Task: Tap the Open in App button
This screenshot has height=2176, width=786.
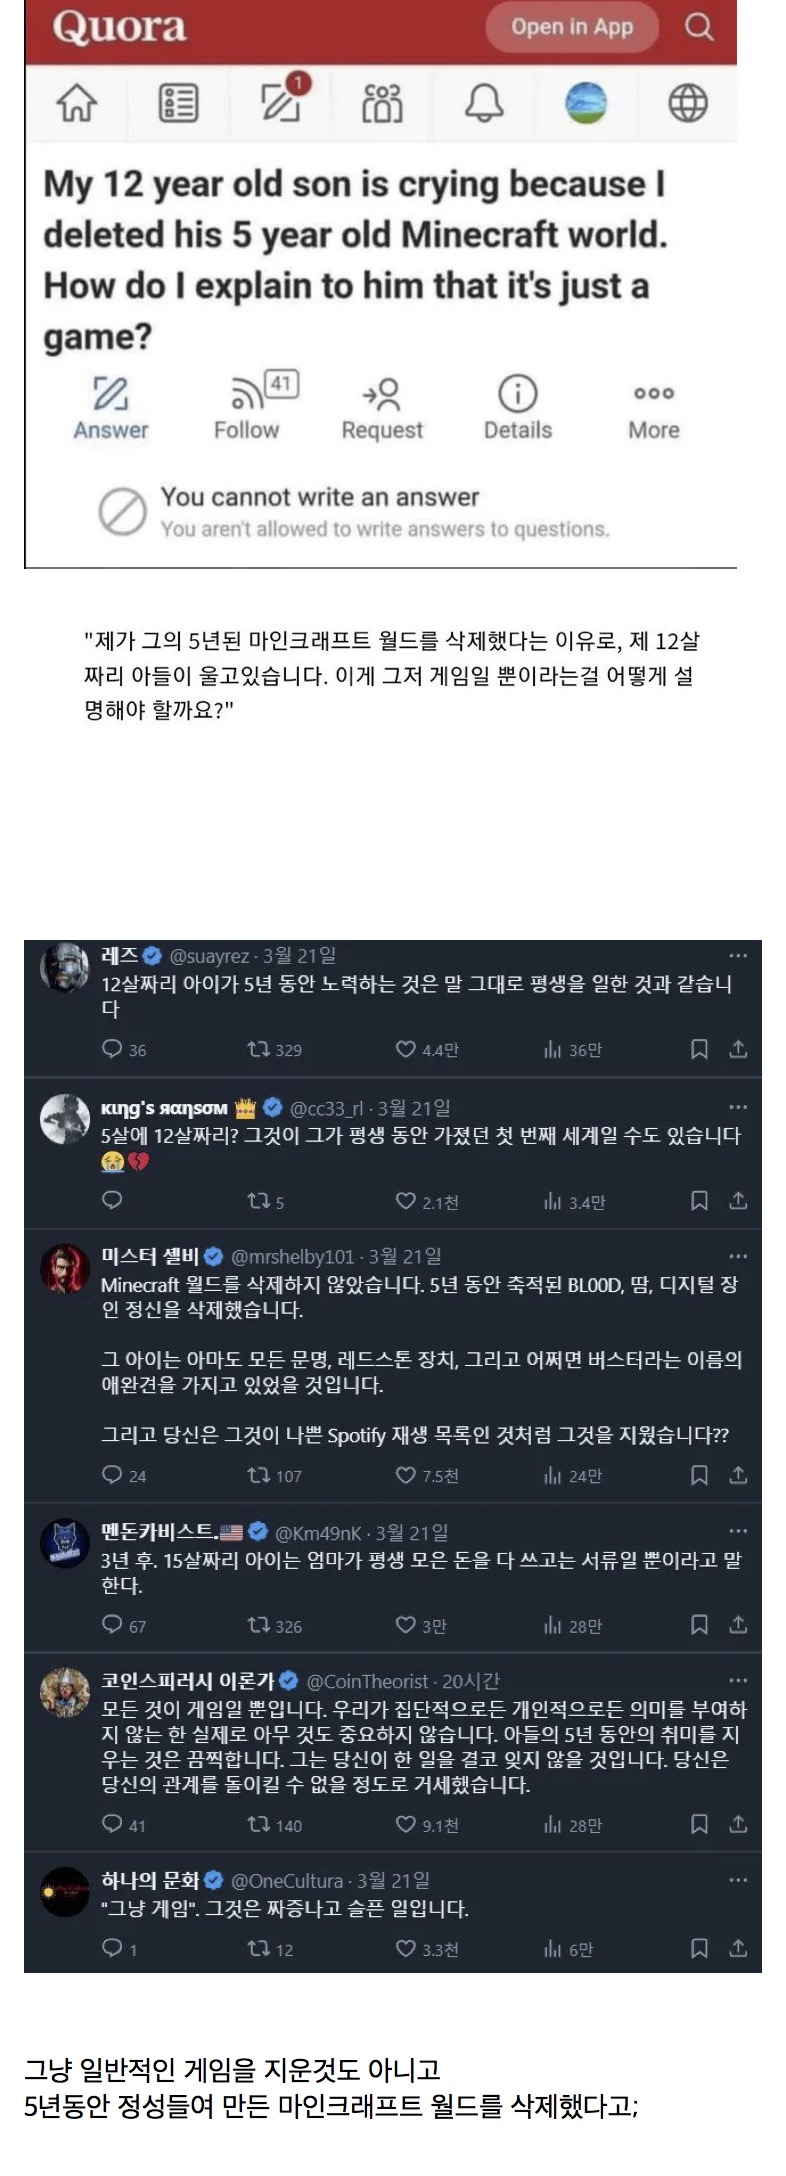Action: pos(572,27)
